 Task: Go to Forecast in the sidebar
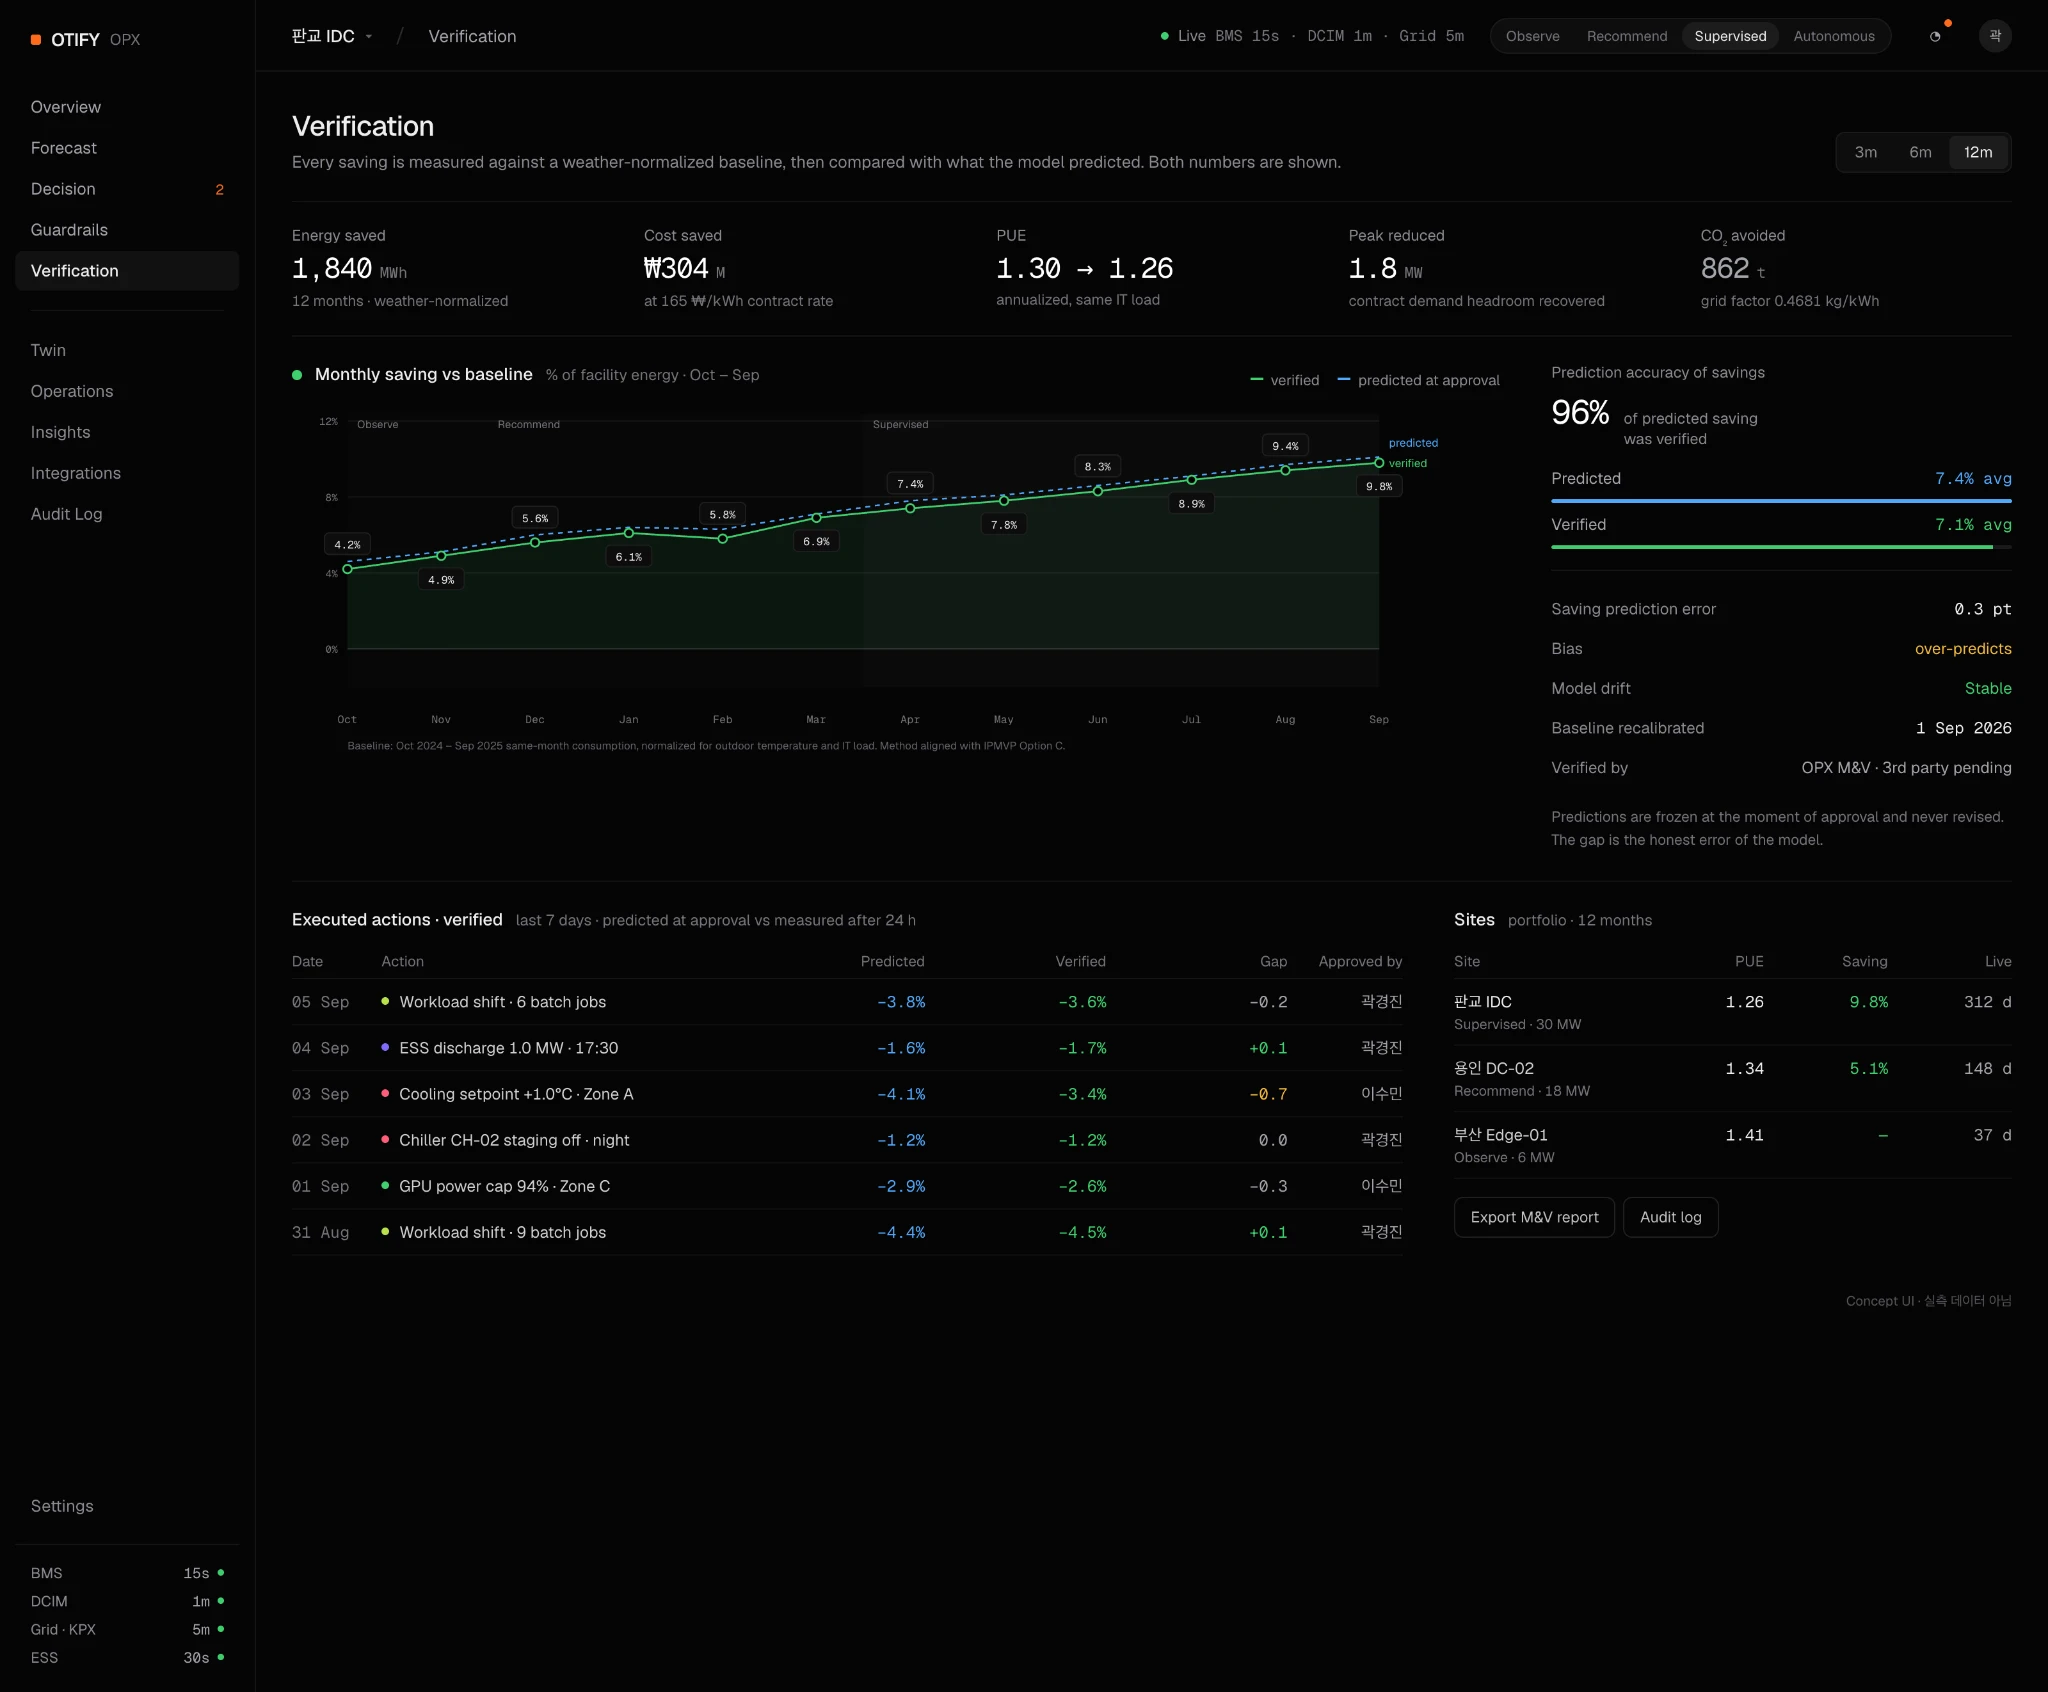(127, 148)
